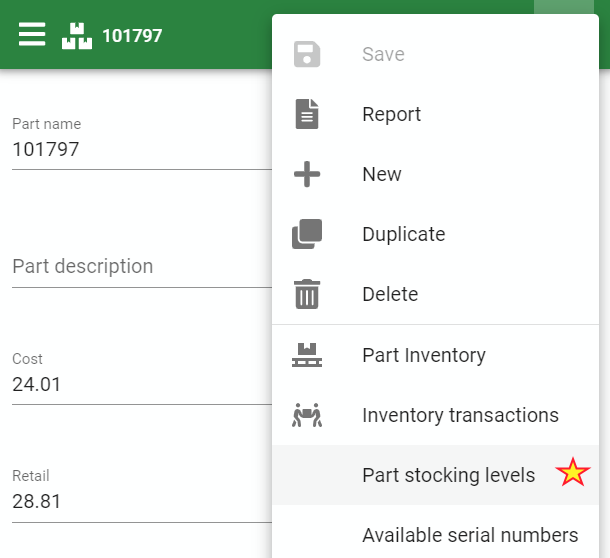Viewport: 610px width, 558px height.
Task: Click the Report document icon
Action: 307,114
